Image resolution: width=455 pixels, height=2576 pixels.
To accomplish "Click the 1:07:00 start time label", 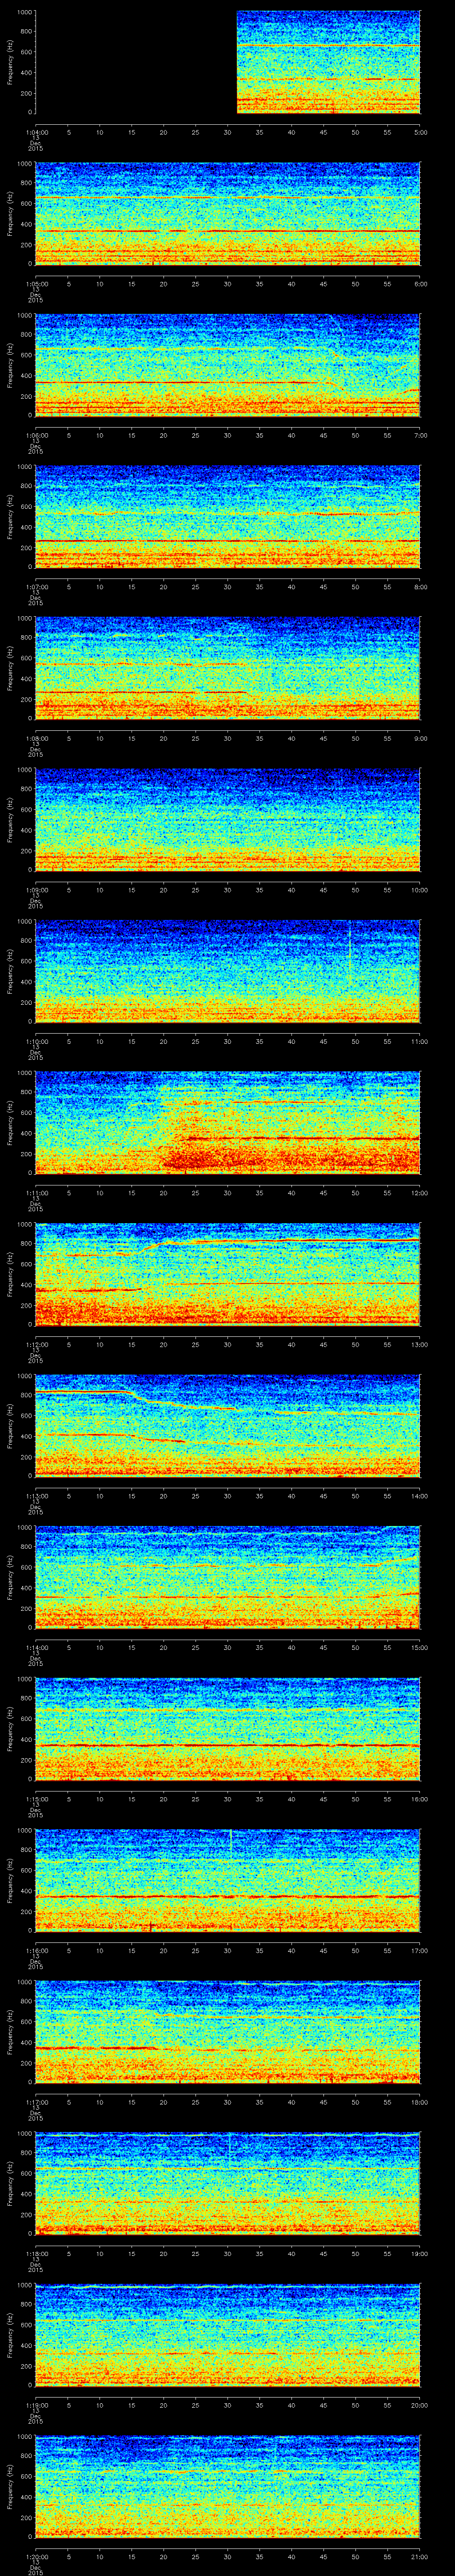I will (x=36, y=586).
